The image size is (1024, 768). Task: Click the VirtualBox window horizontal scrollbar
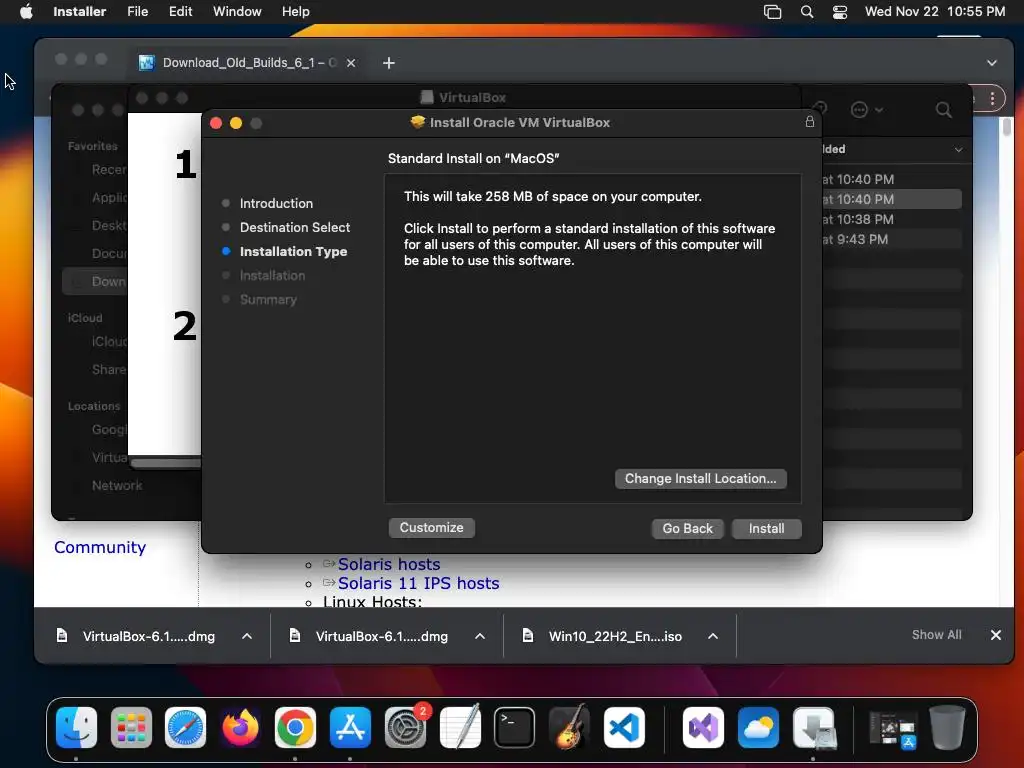click(167, 462)
